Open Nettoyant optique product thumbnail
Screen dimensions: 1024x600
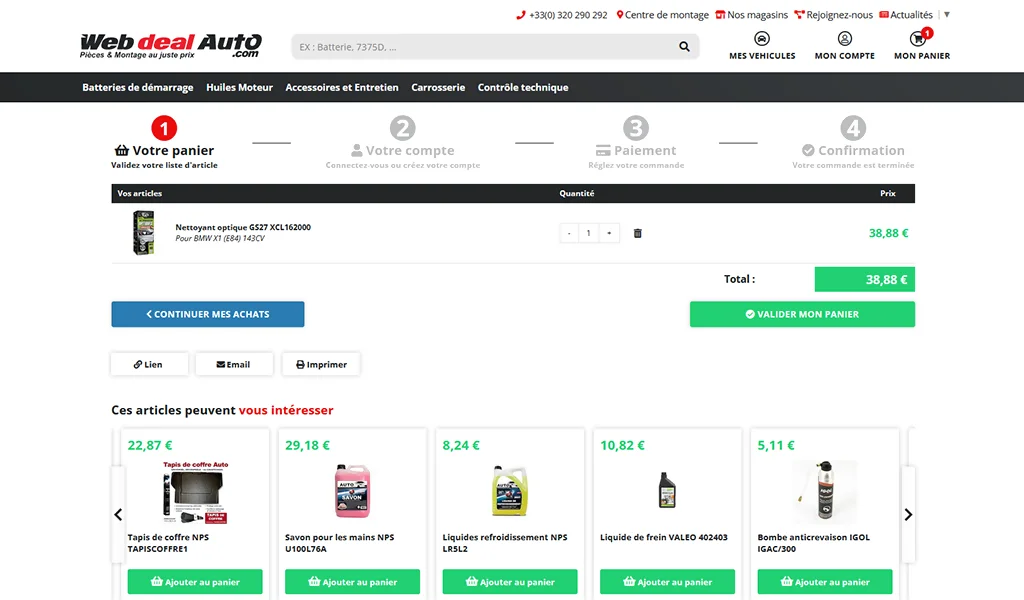(143, 233)
